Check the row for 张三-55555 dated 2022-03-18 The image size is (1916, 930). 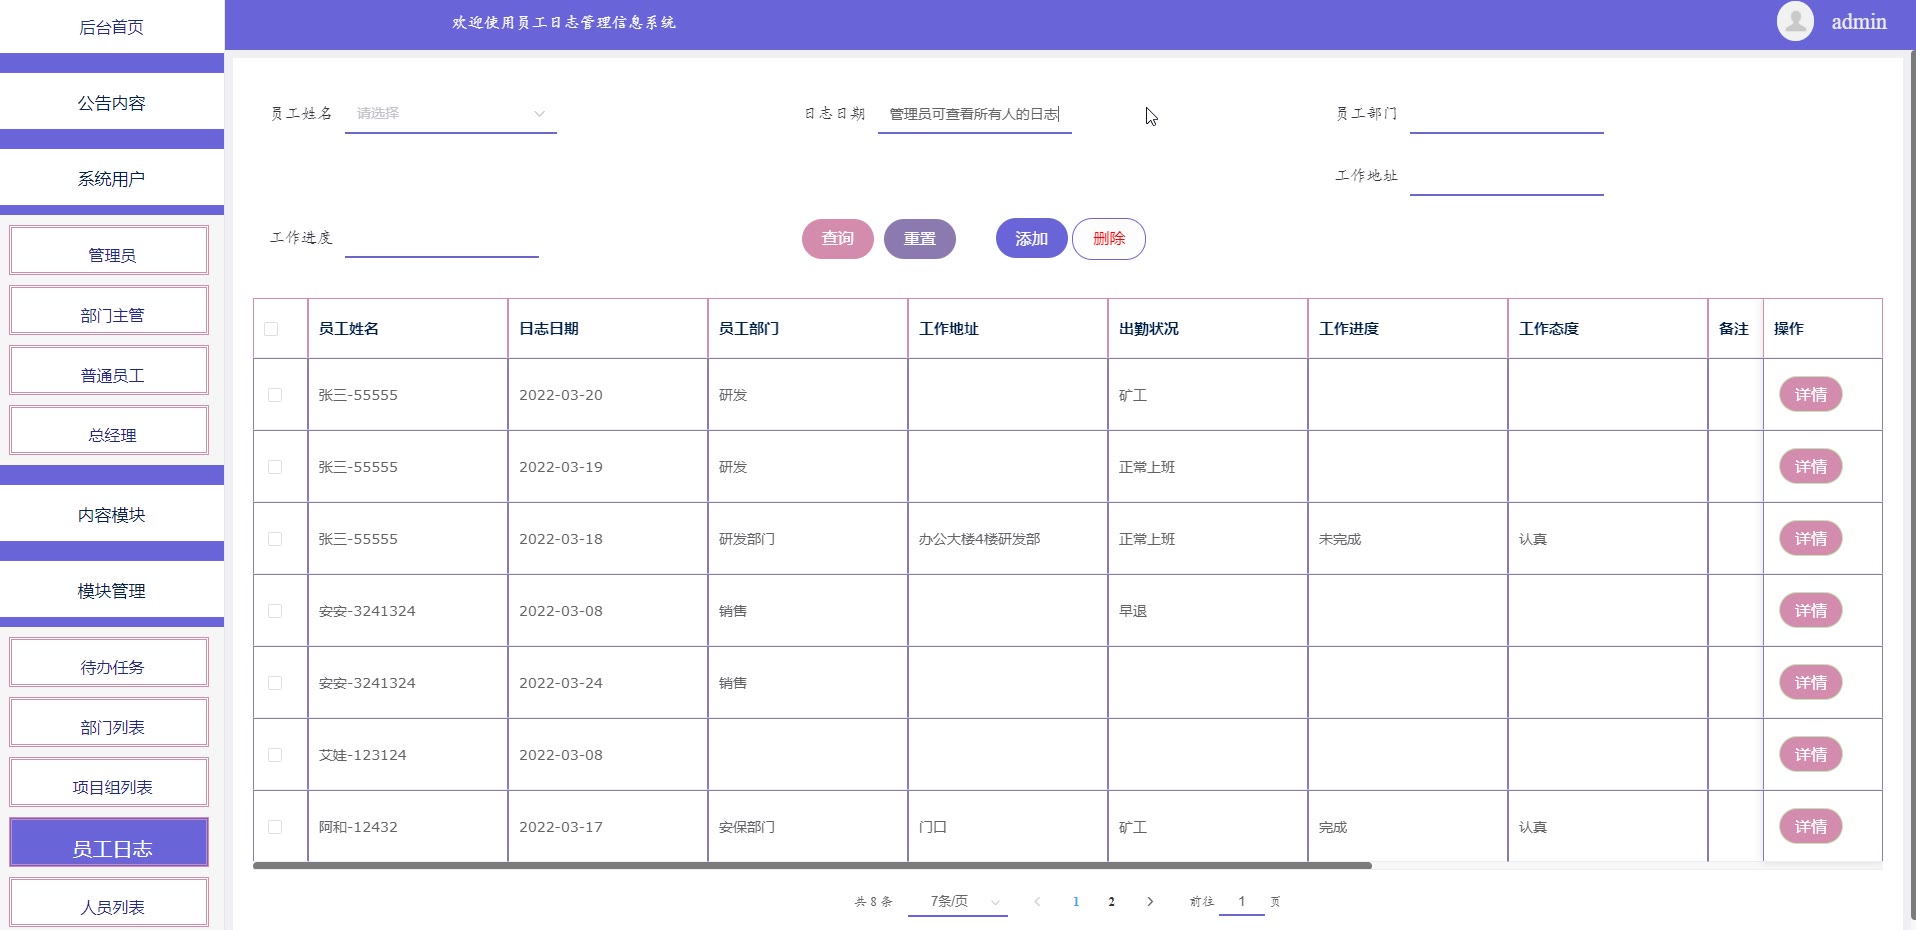[275, 539]
